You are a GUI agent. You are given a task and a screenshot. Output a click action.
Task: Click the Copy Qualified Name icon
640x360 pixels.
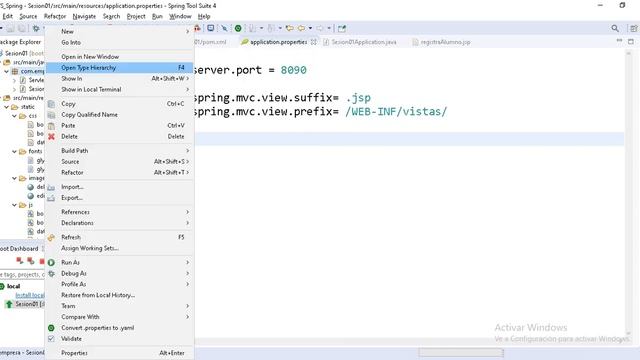[51, 115]
